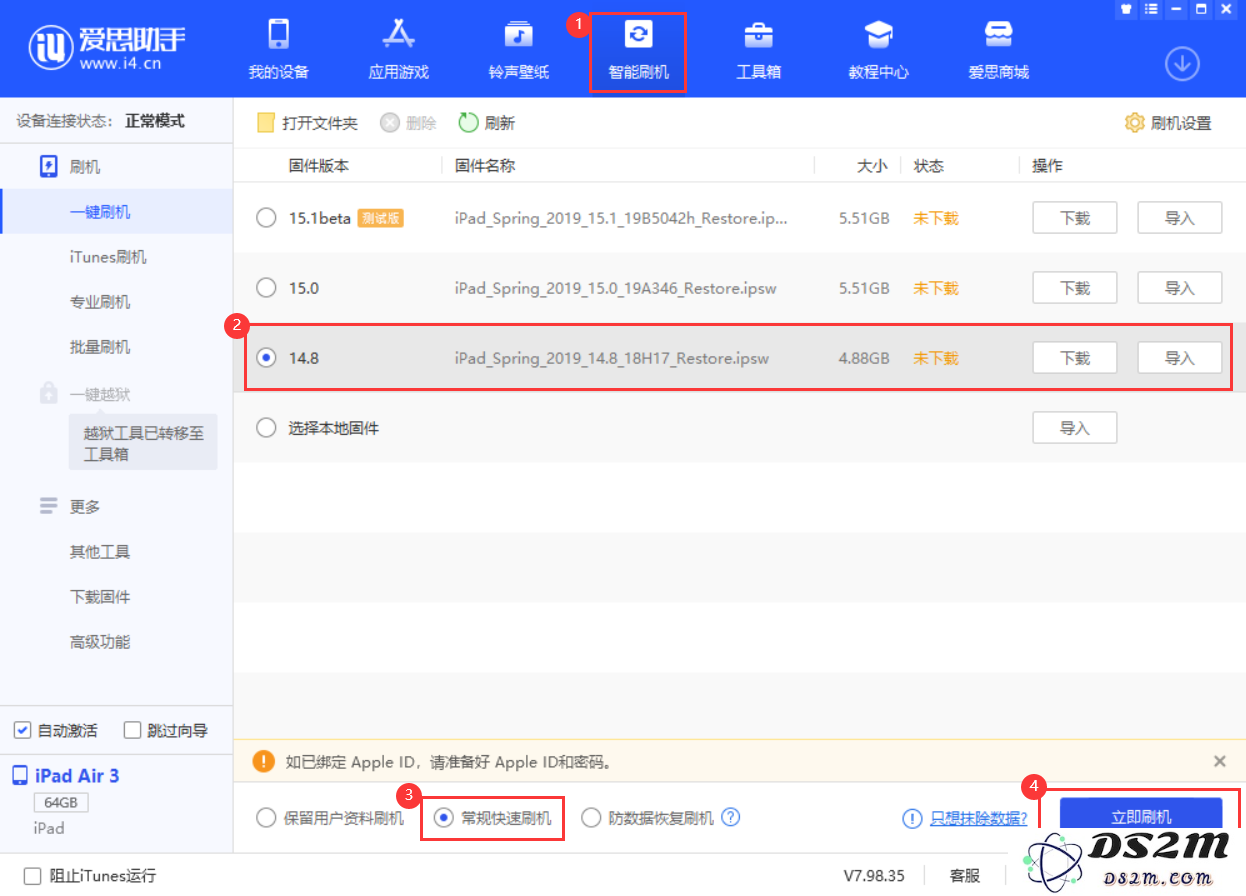Click the skin shirt icon in title bar
This screenshot has width=1246, height=896.
point(1126,8)
